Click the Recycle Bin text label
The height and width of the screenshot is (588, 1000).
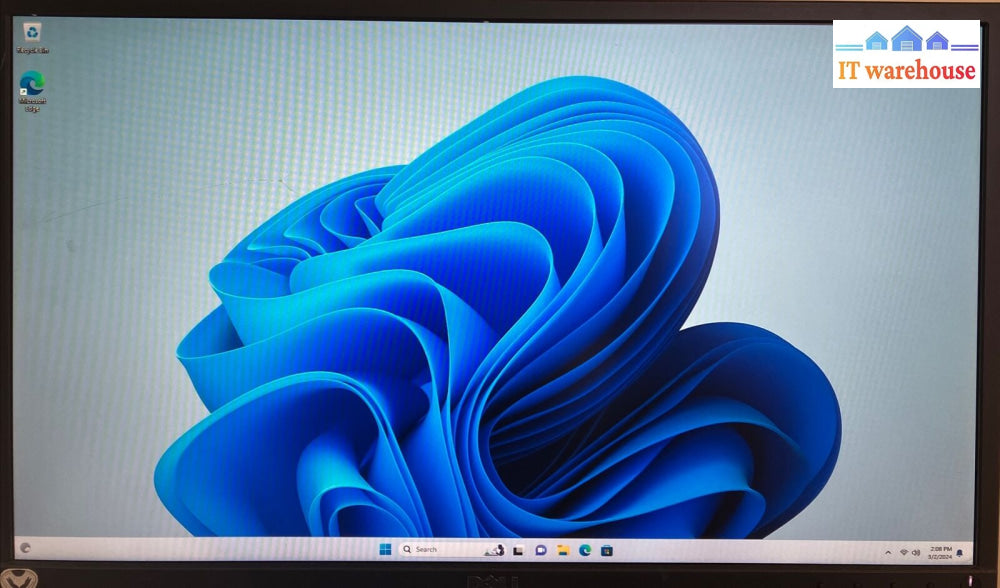tap(32, 50)
